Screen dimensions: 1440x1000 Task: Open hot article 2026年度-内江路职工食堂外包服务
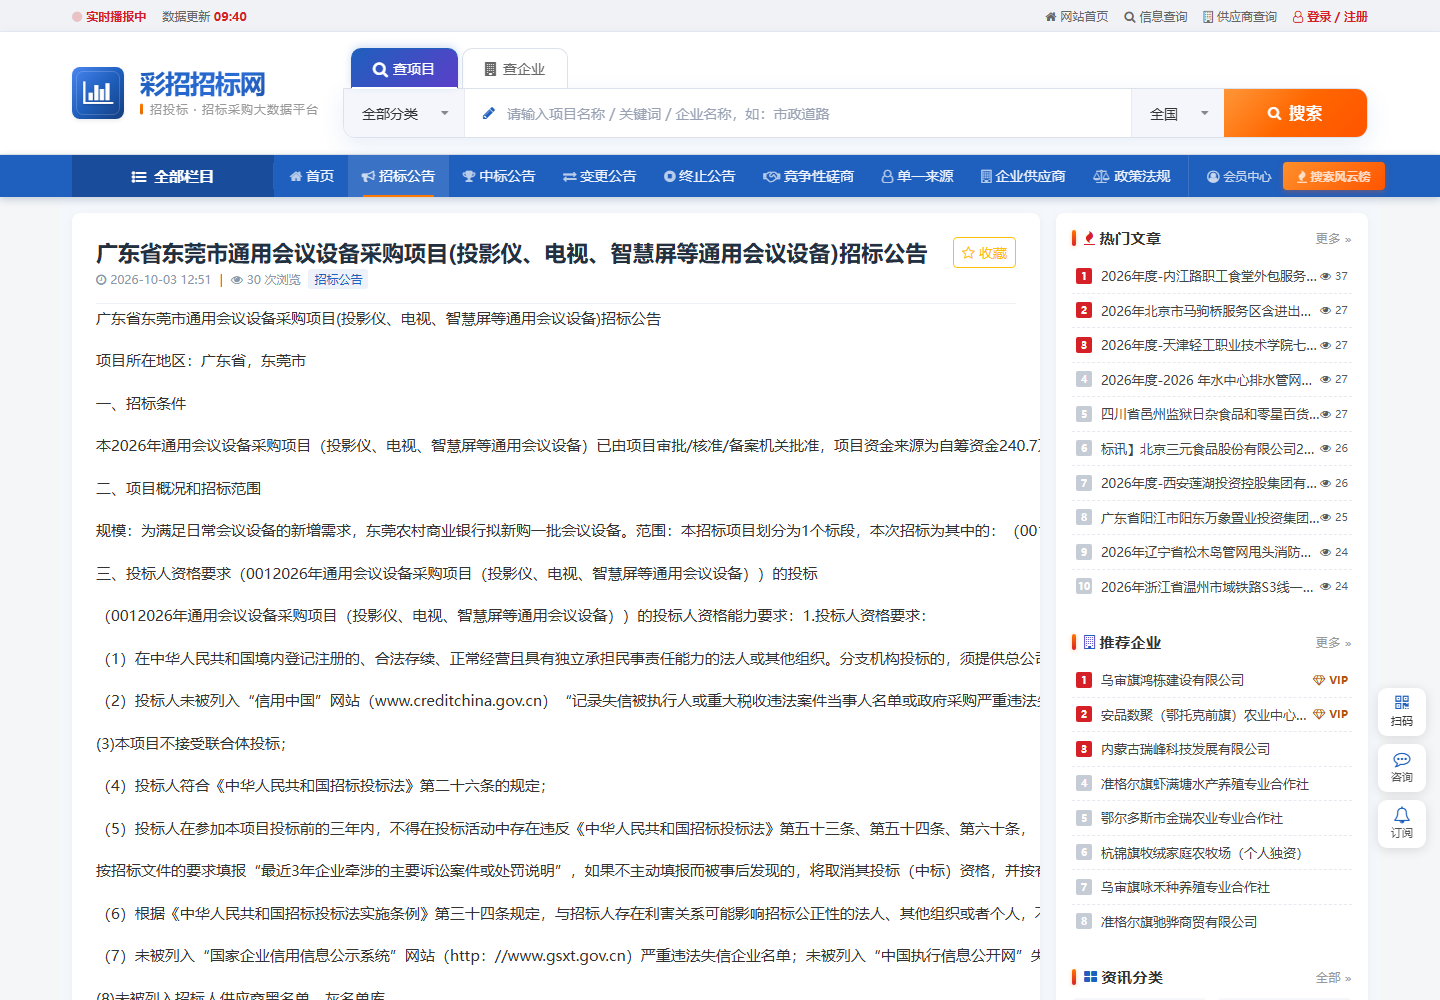pos(1209,276)
